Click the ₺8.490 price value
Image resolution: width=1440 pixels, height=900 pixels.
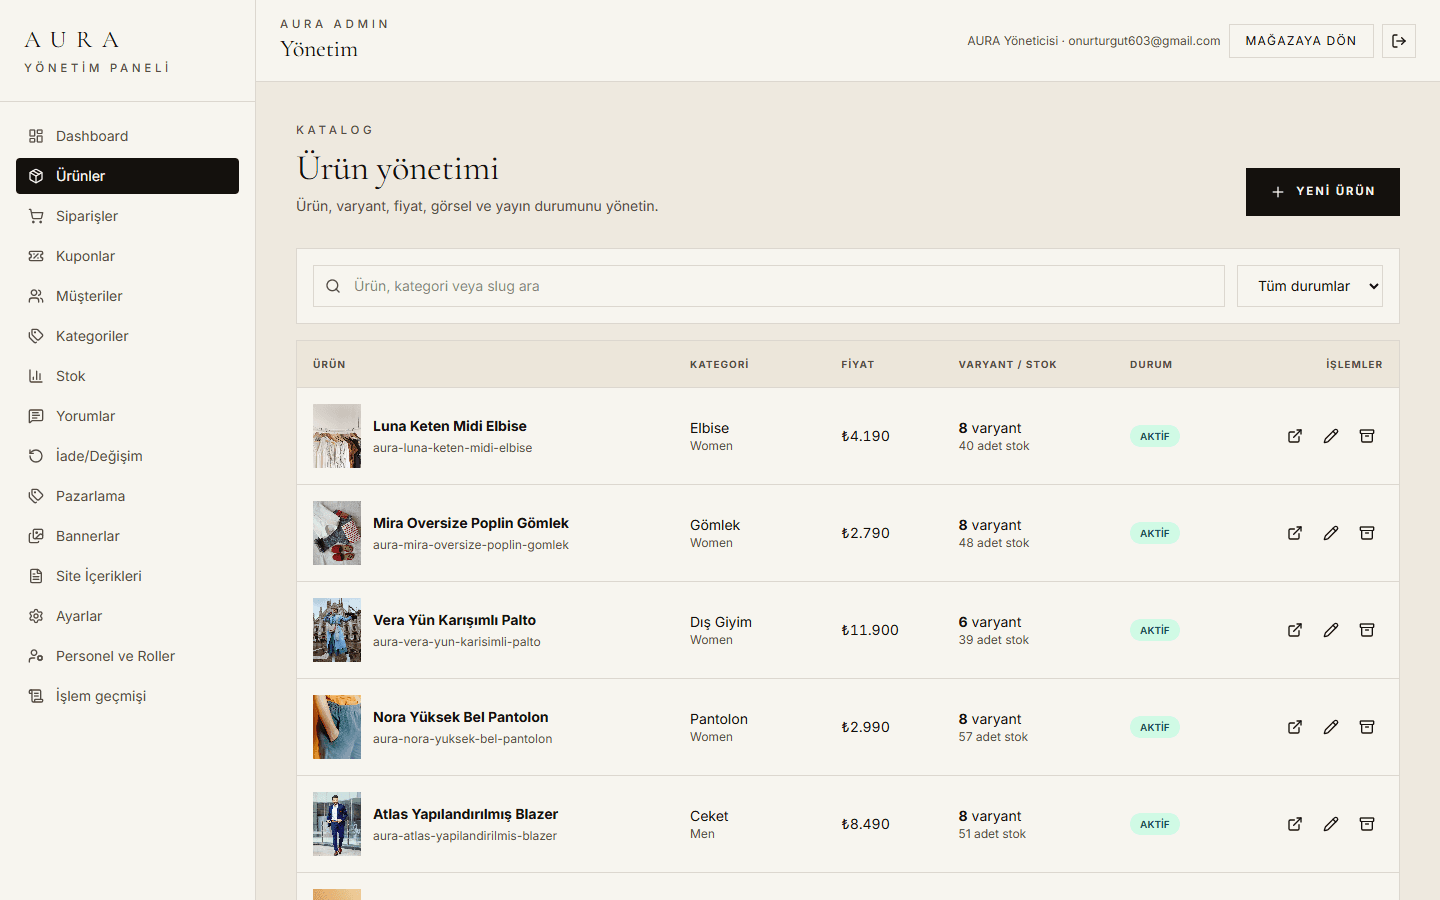point(866,824)
